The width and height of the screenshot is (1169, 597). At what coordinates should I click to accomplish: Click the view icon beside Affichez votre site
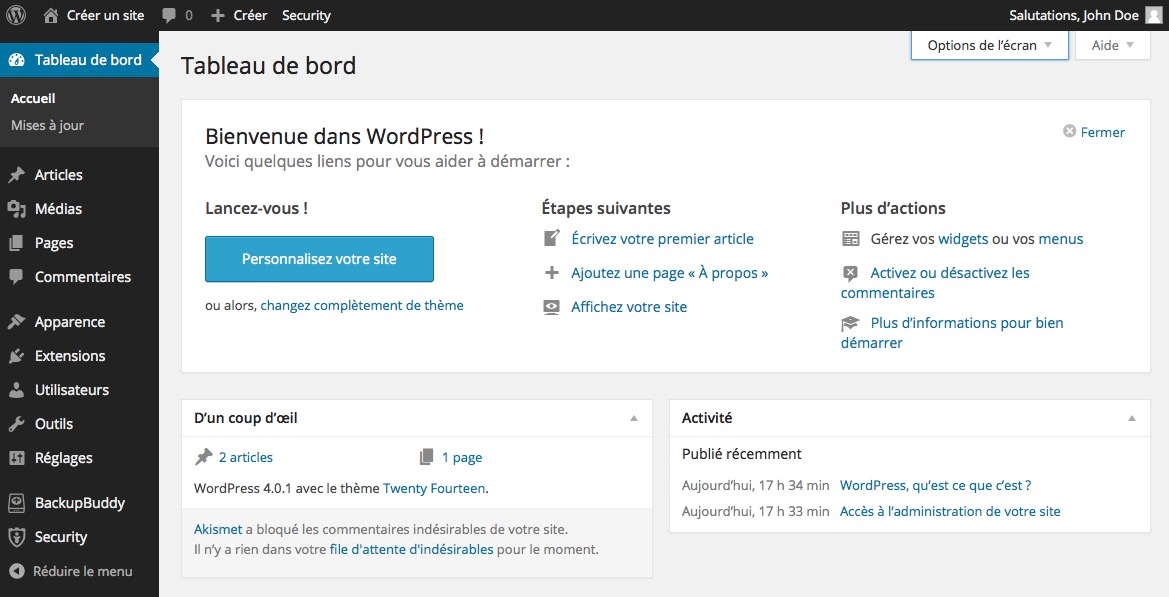552,307
